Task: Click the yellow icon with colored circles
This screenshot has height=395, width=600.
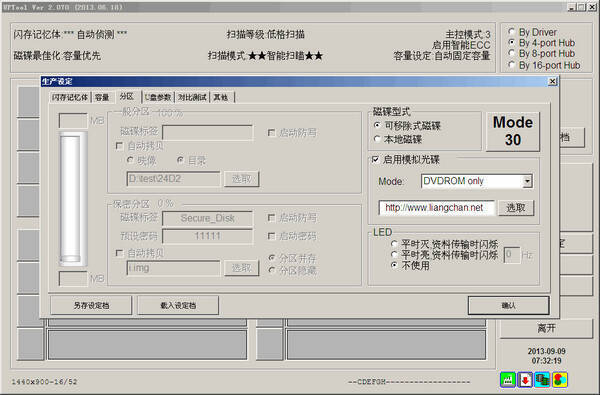Action: tap(560, 380)
